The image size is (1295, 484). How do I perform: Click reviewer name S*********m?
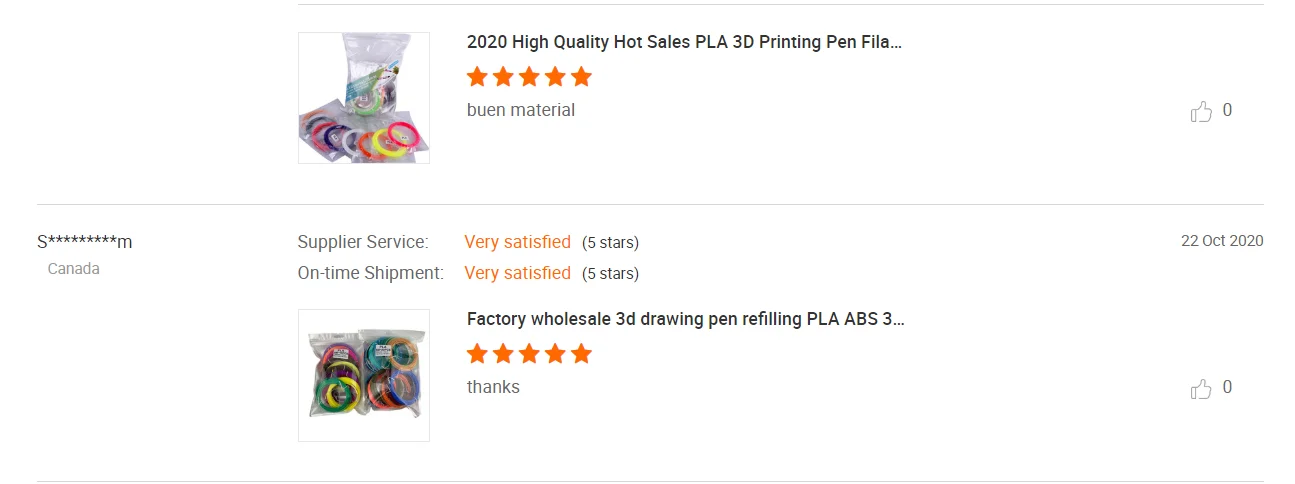85,242
